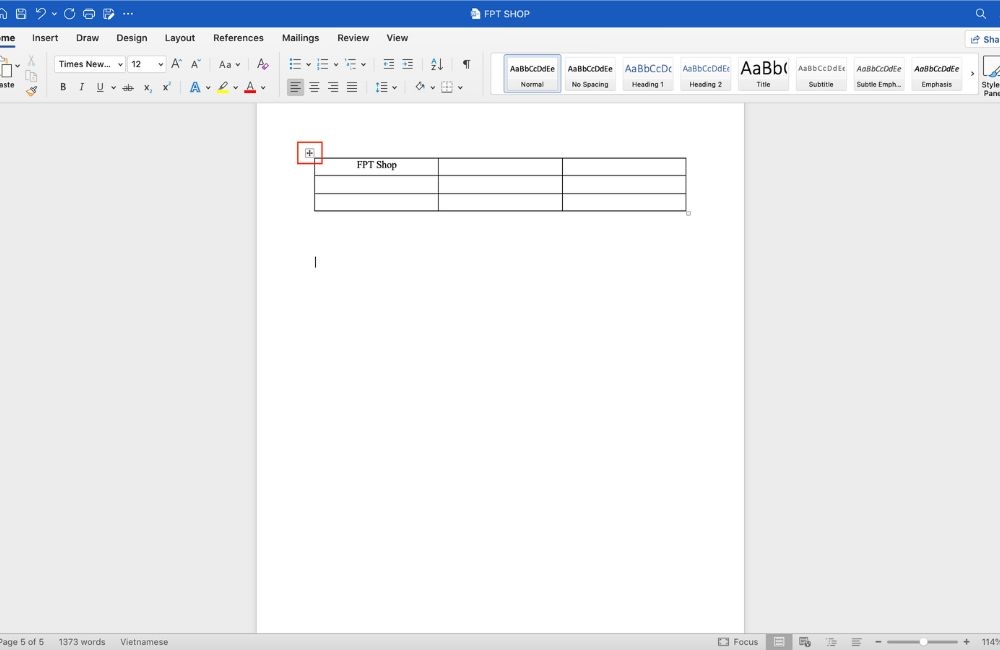Select Align Right

(x=333, y=87)
